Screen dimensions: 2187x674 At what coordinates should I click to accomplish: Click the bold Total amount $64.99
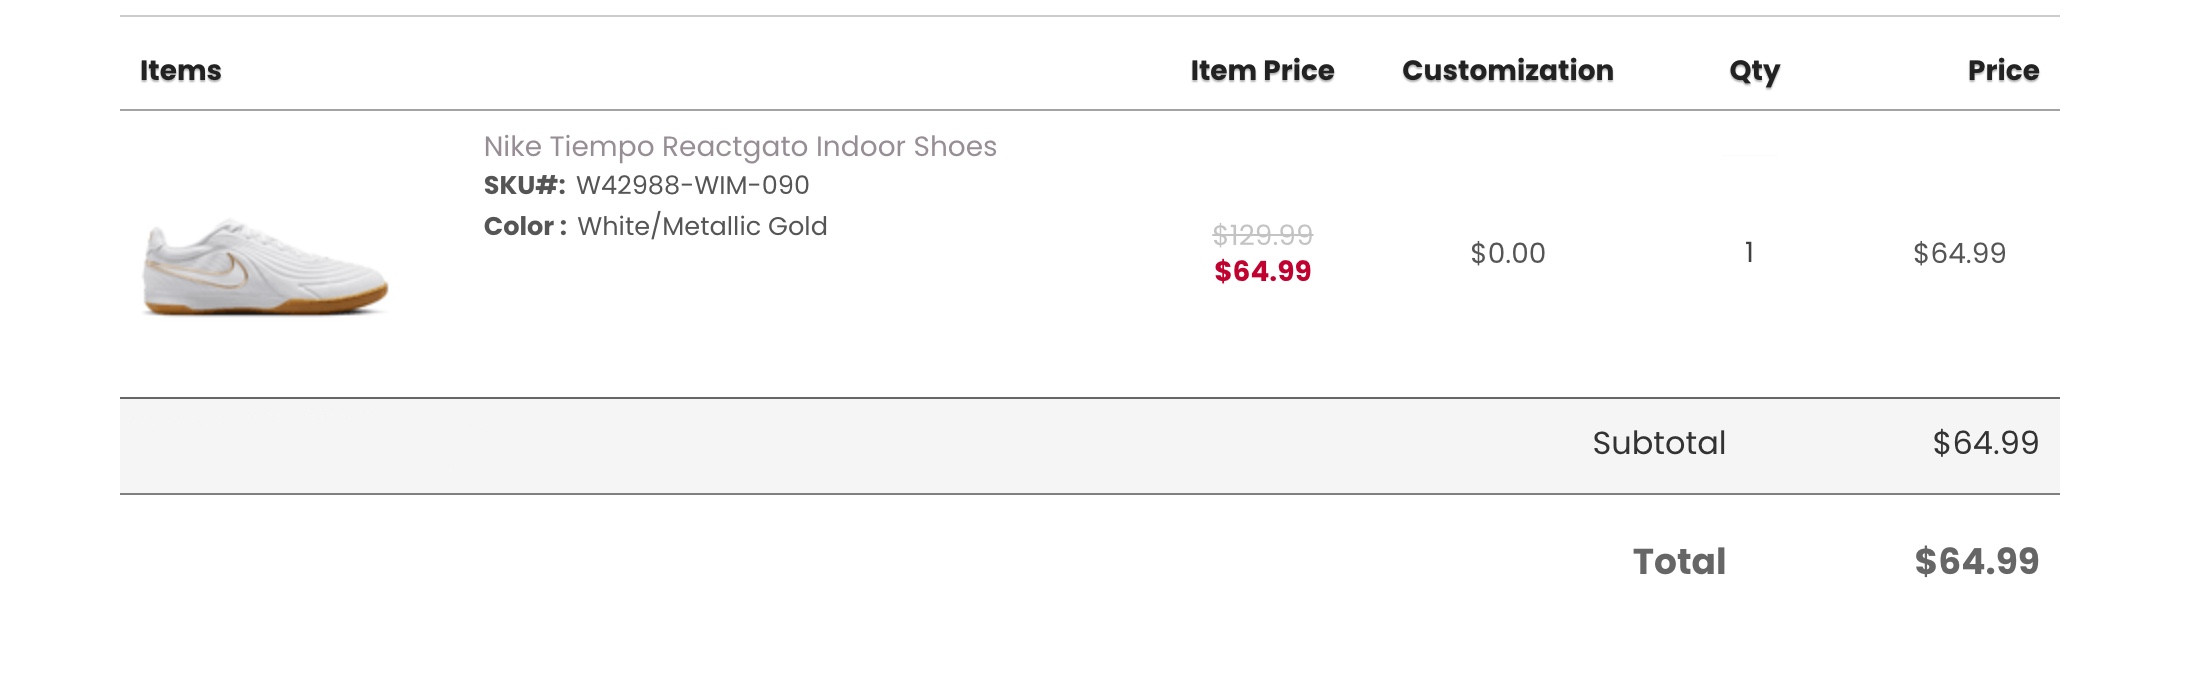(1976, 562)
